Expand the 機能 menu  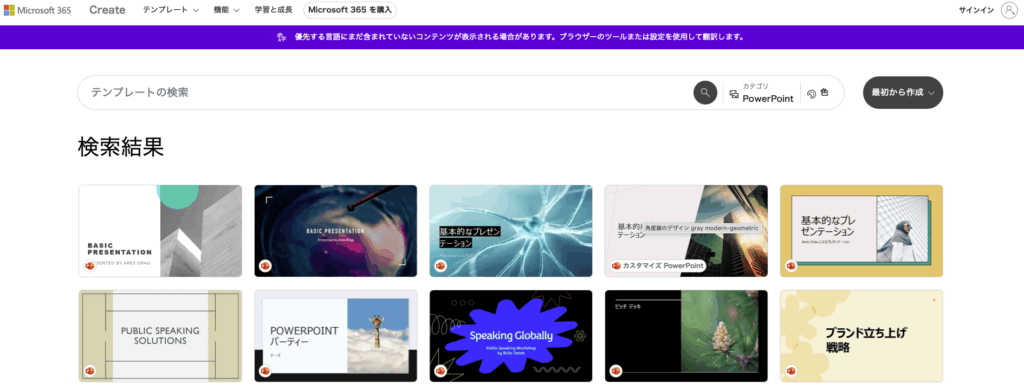click(227, 10)
